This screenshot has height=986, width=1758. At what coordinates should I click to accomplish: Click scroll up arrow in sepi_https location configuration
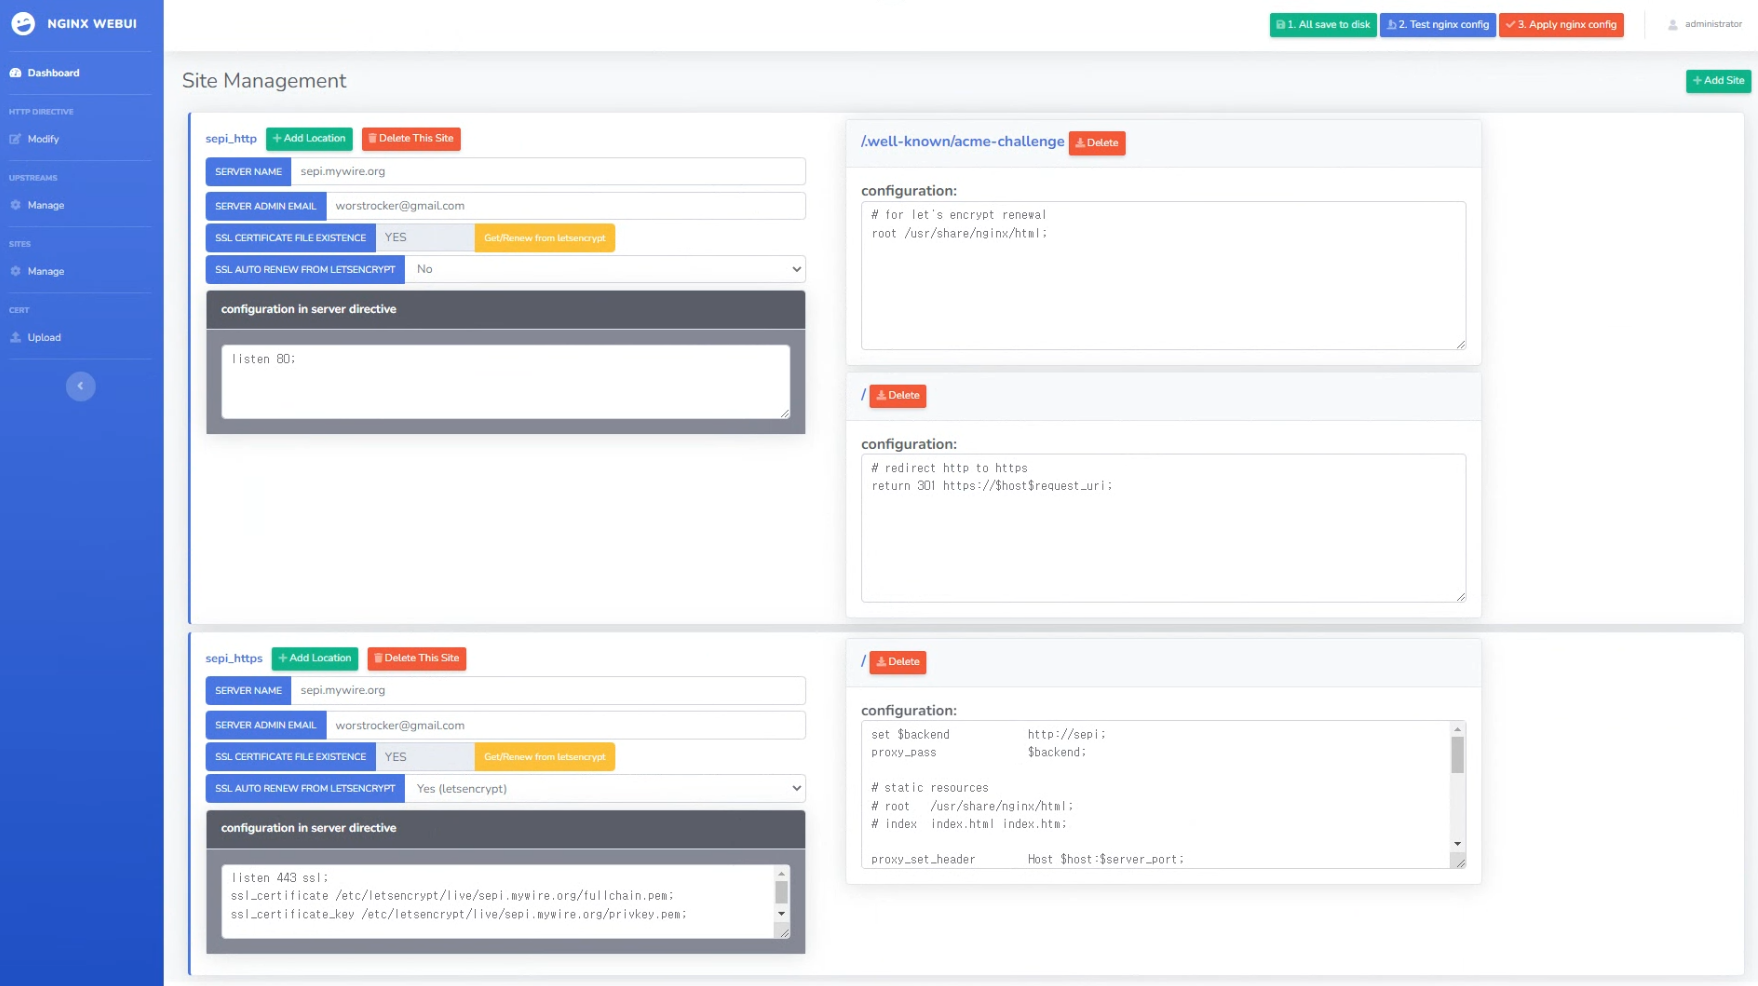click(x=1458, y=729)
